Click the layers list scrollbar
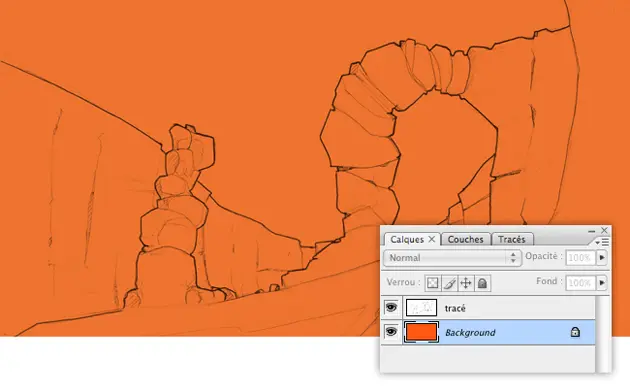 pos(602,333)
